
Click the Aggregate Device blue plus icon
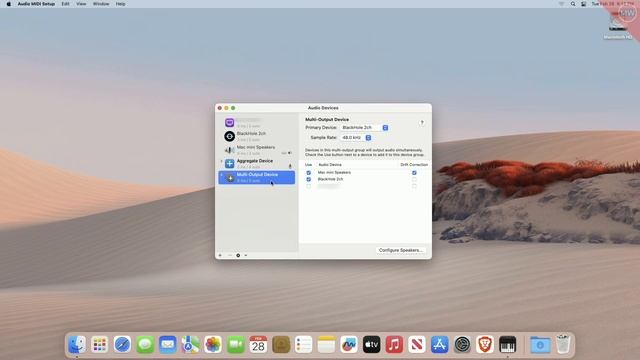coord(229,164)
